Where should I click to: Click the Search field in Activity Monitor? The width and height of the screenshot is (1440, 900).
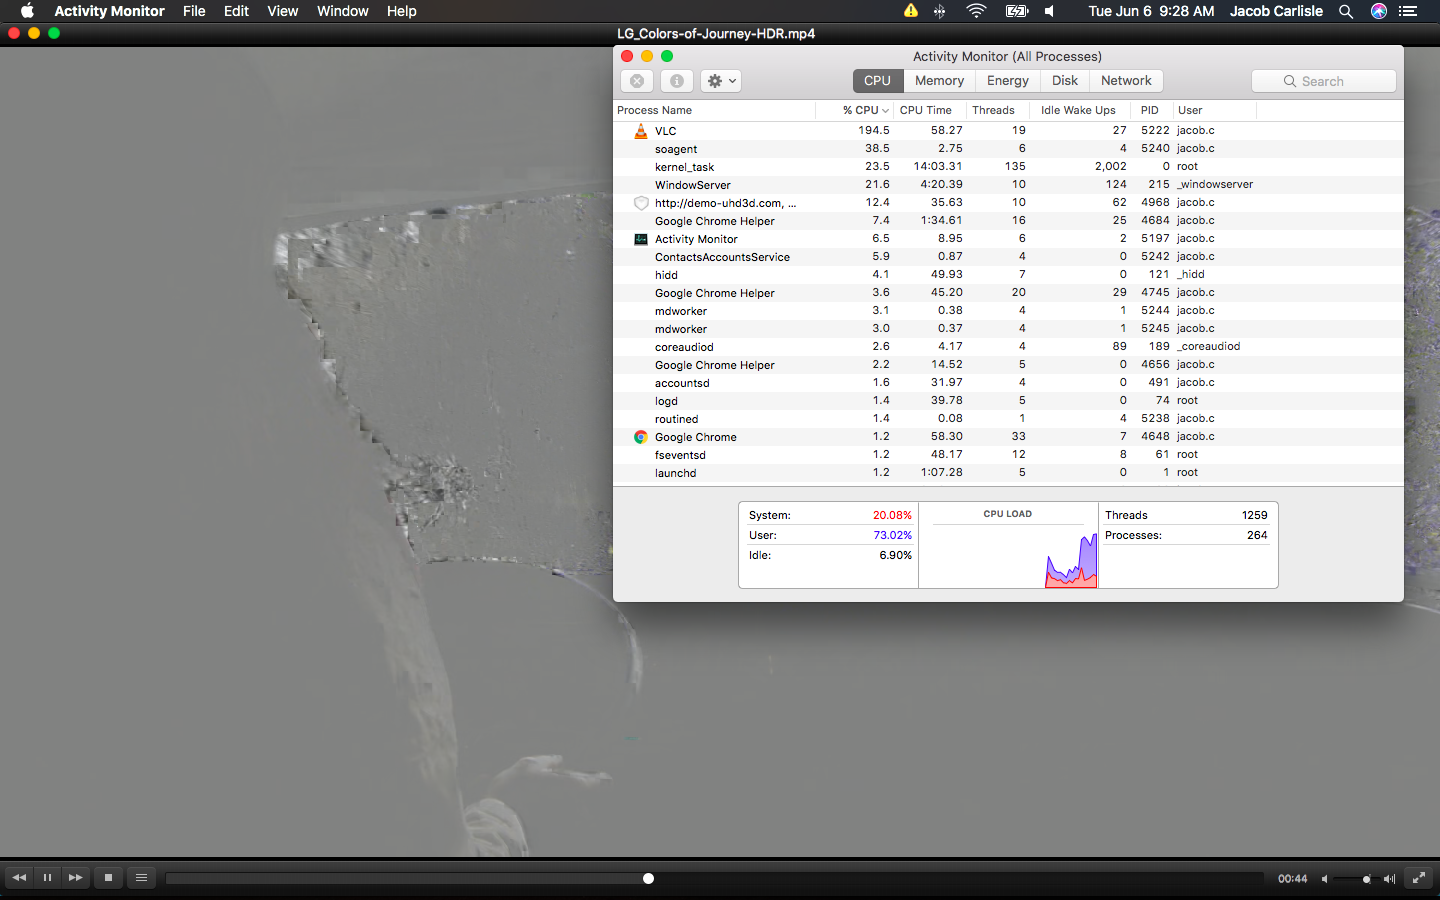1323,81
